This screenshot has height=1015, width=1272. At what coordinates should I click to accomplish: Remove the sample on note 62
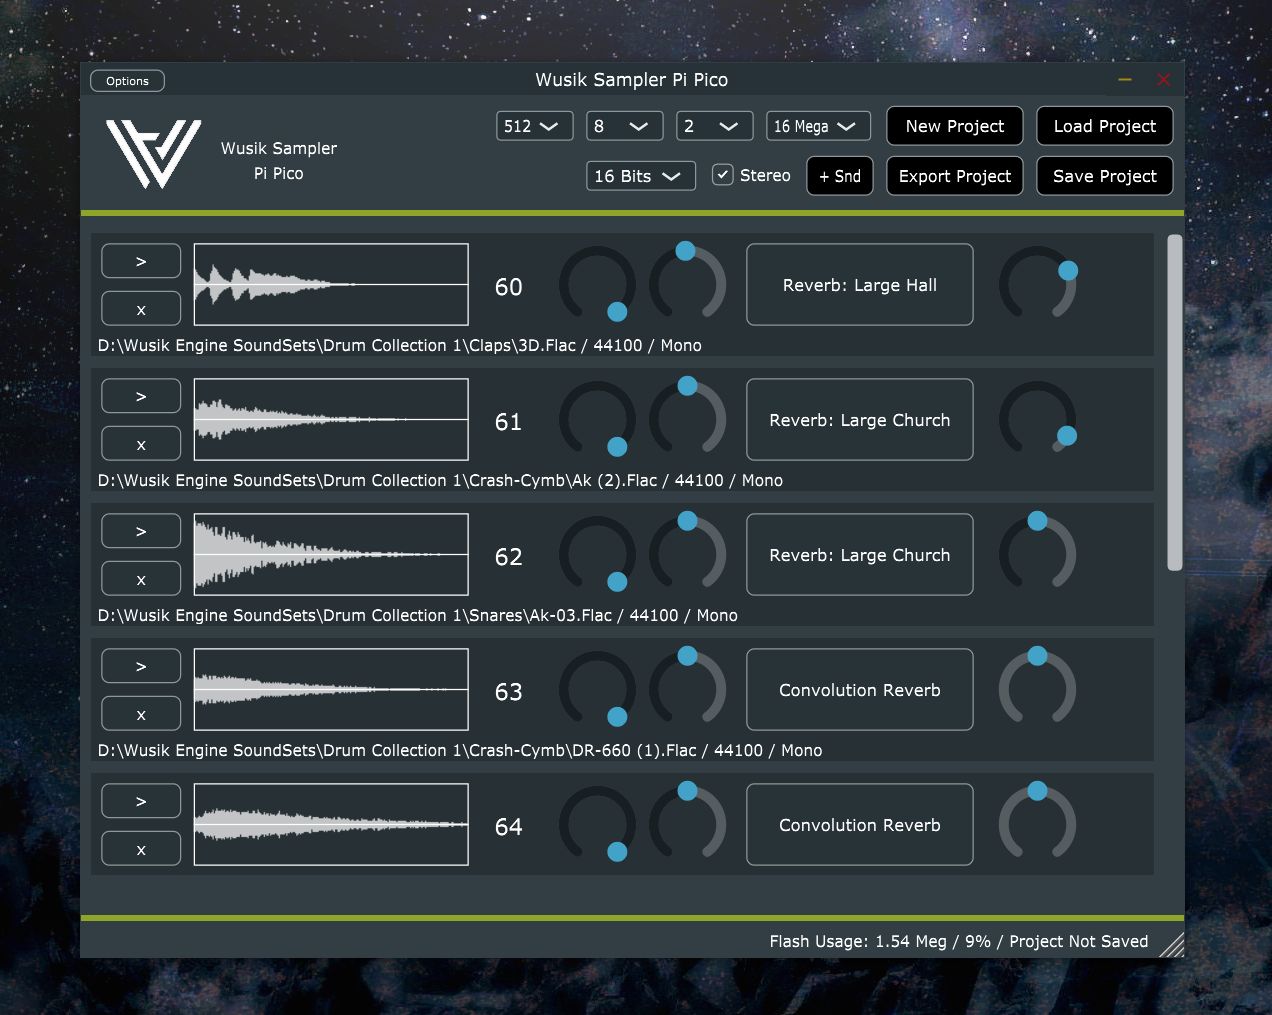click(x=141, y=579)
